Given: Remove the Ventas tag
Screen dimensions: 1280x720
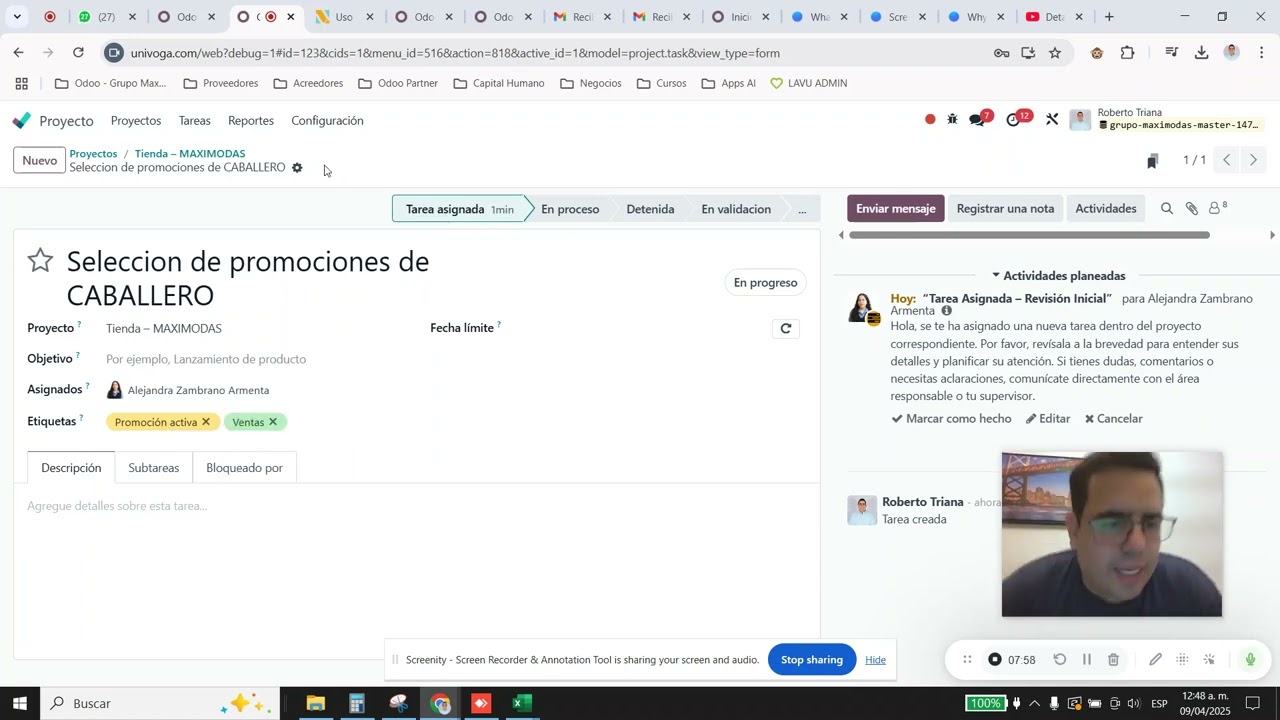Looking at the screenshot, I should coord(273,422).
